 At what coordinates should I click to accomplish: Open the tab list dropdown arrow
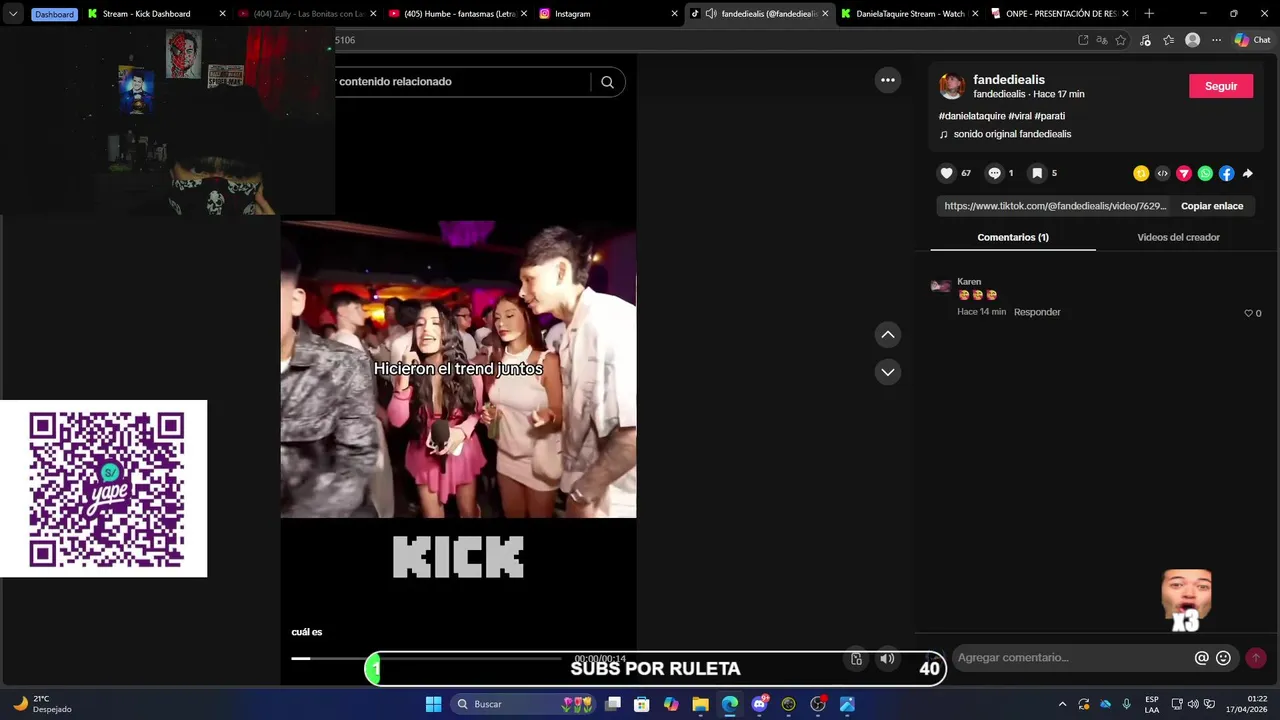click(13, 14)
